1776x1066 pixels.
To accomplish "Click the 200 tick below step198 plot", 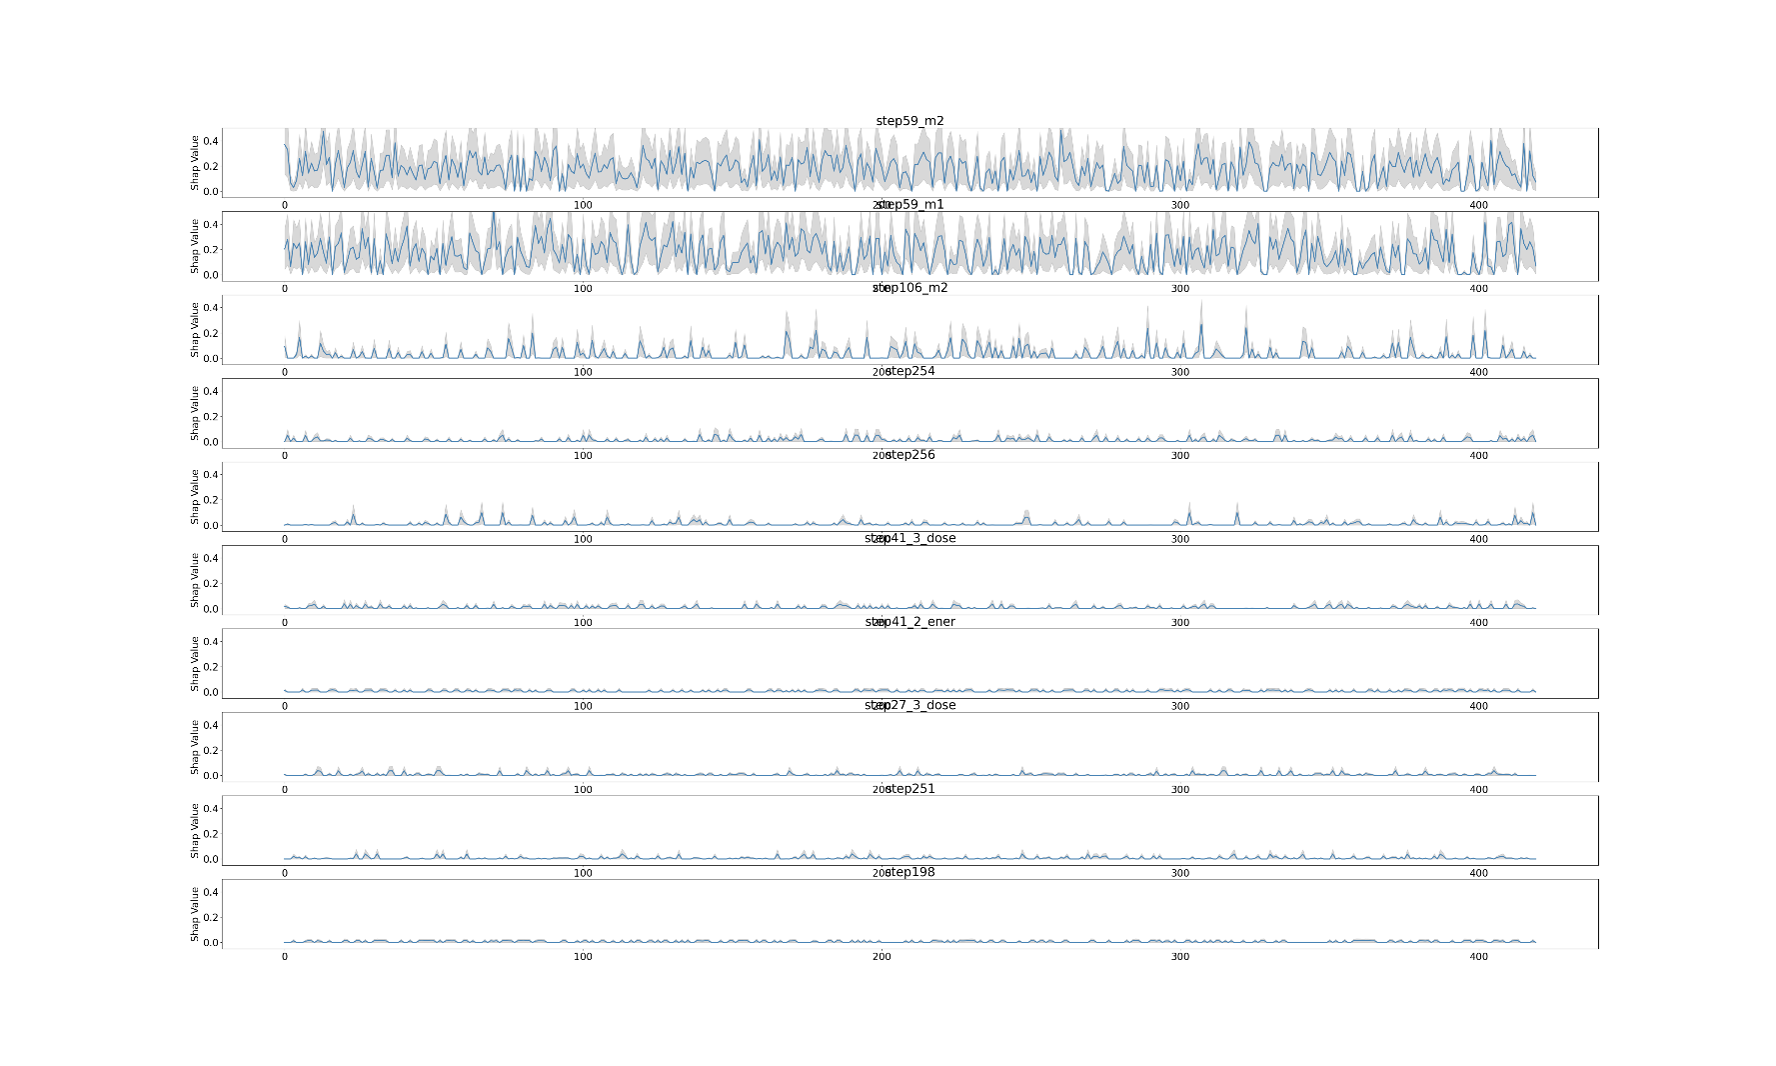I will pos(881,957).
